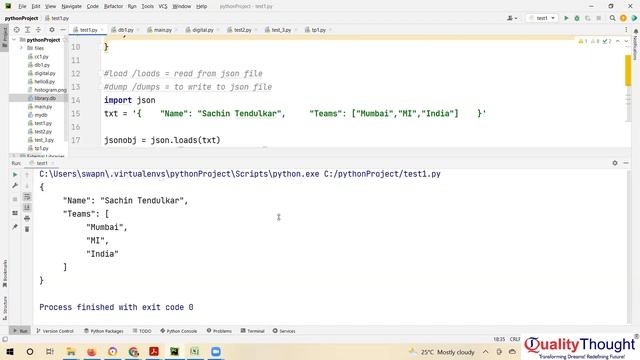Select opened file target icon in Project panel
This screenshot has width=640, height=360.
pos(17,30)
